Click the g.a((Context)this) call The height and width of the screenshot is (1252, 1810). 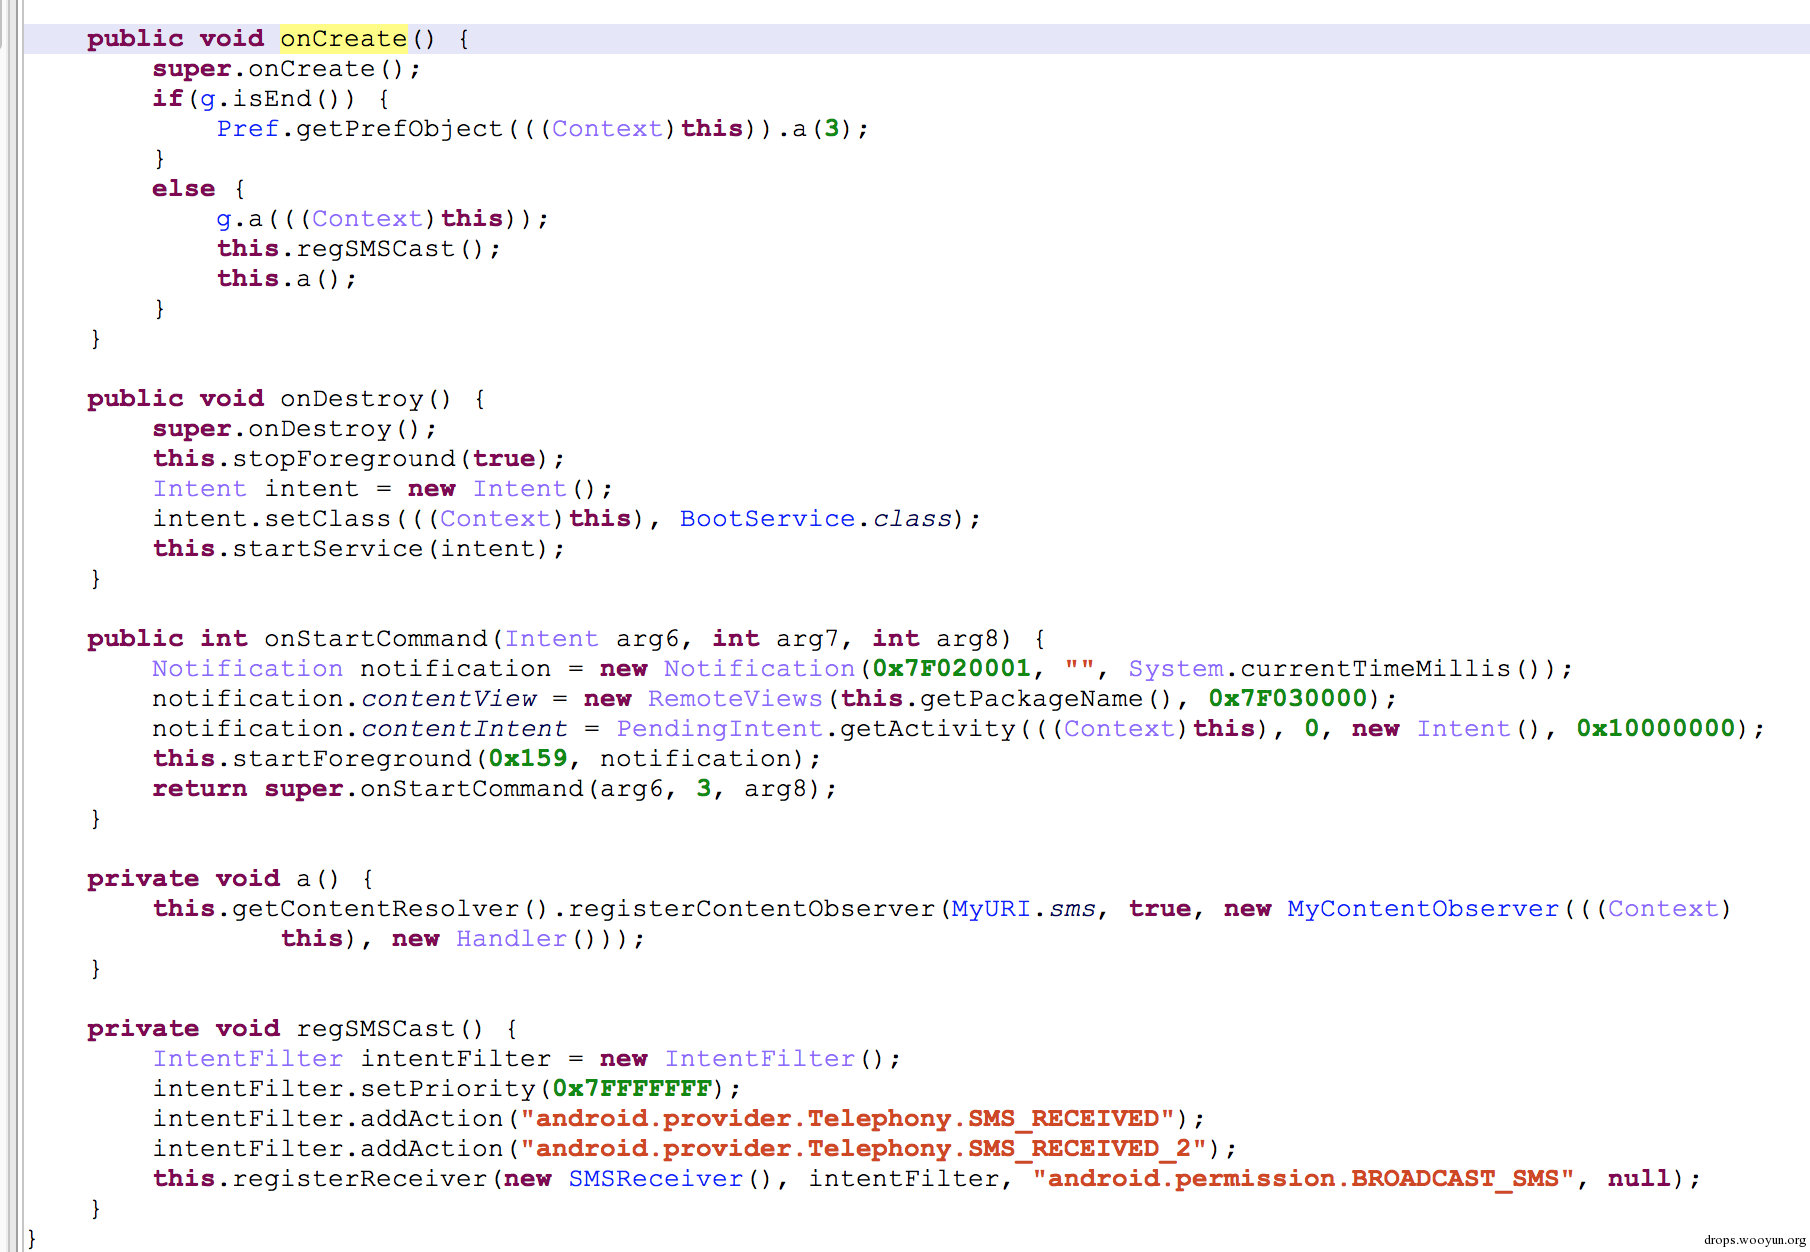pyautogui.click(x=383, y=219)
